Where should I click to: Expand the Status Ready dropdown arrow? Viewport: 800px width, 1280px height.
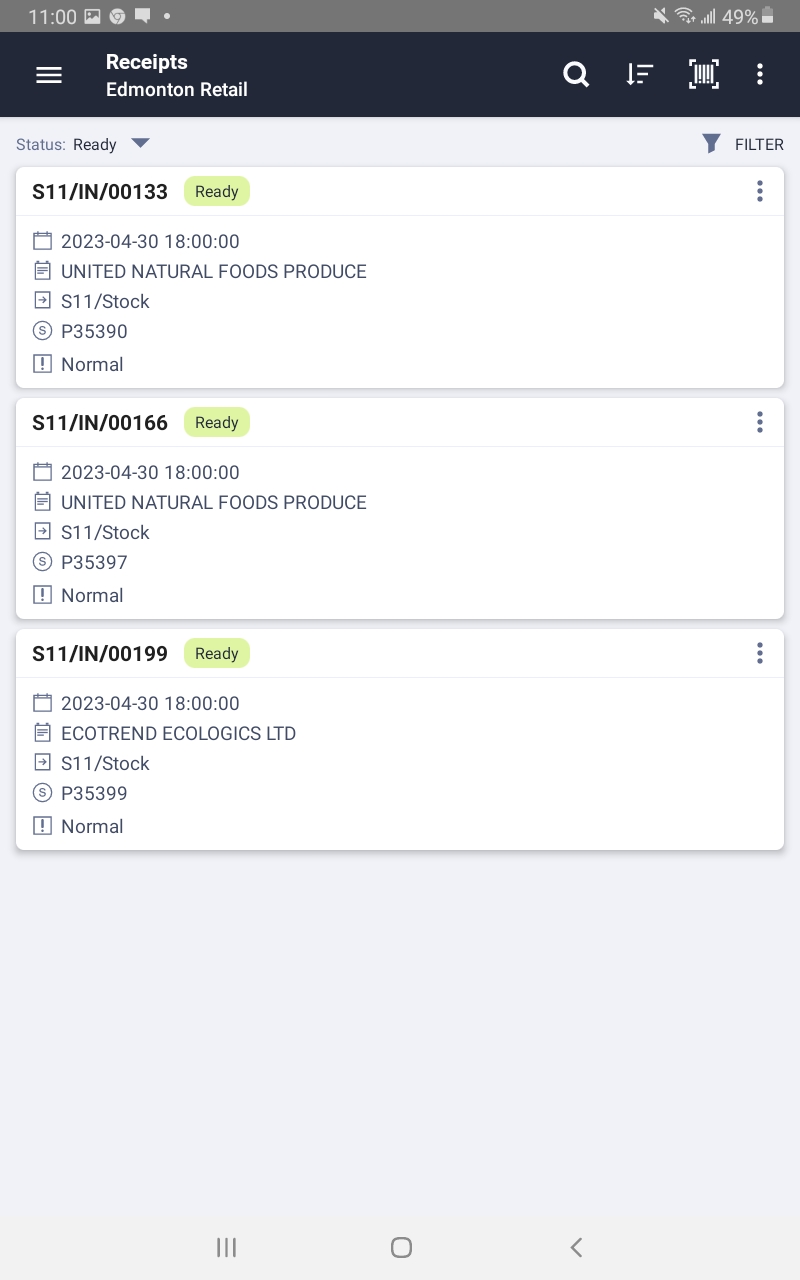click(140, 143)
